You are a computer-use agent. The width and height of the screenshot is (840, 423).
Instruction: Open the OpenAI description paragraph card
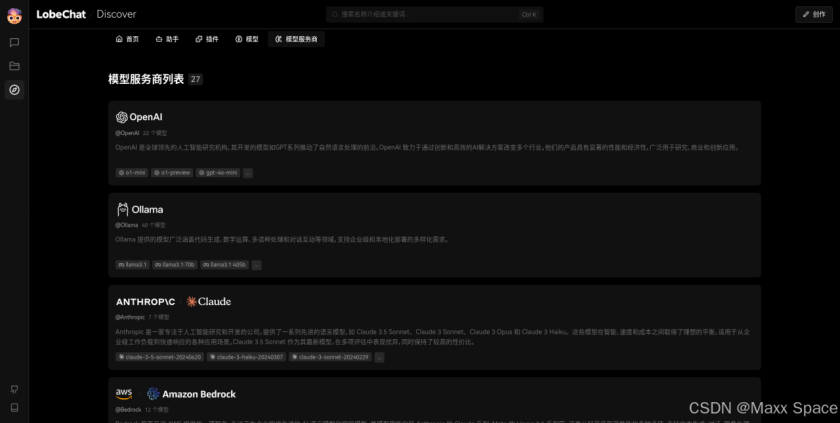coord(428,148)
